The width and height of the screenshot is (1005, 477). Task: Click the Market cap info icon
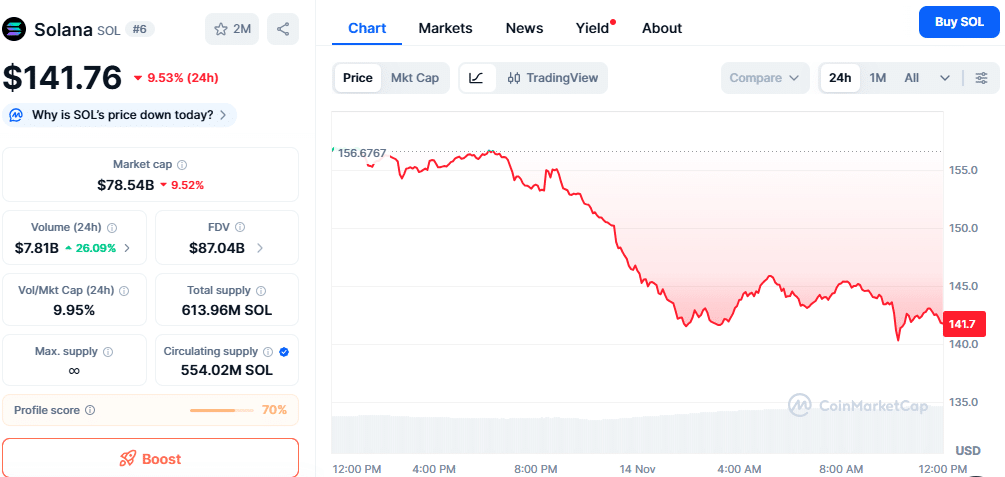coord(182,165)
